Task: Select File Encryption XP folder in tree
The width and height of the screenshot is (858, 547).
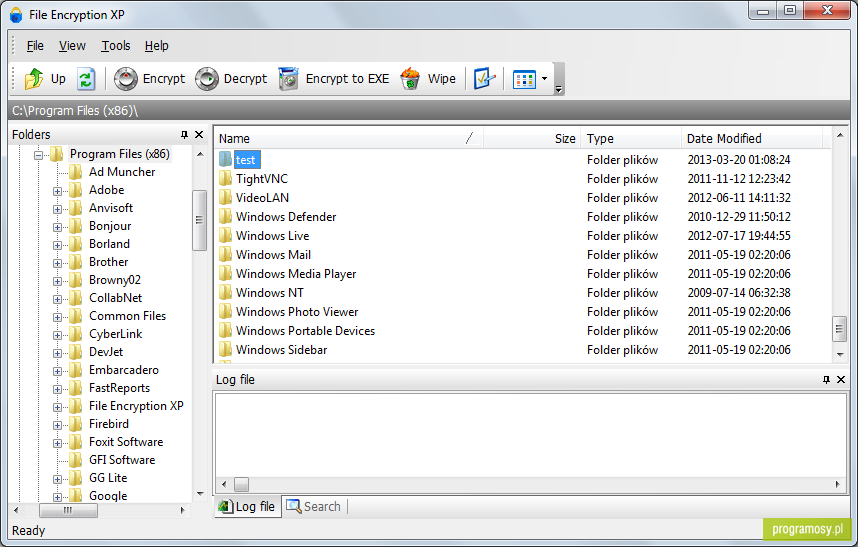Action: click(x=136, y=406)
